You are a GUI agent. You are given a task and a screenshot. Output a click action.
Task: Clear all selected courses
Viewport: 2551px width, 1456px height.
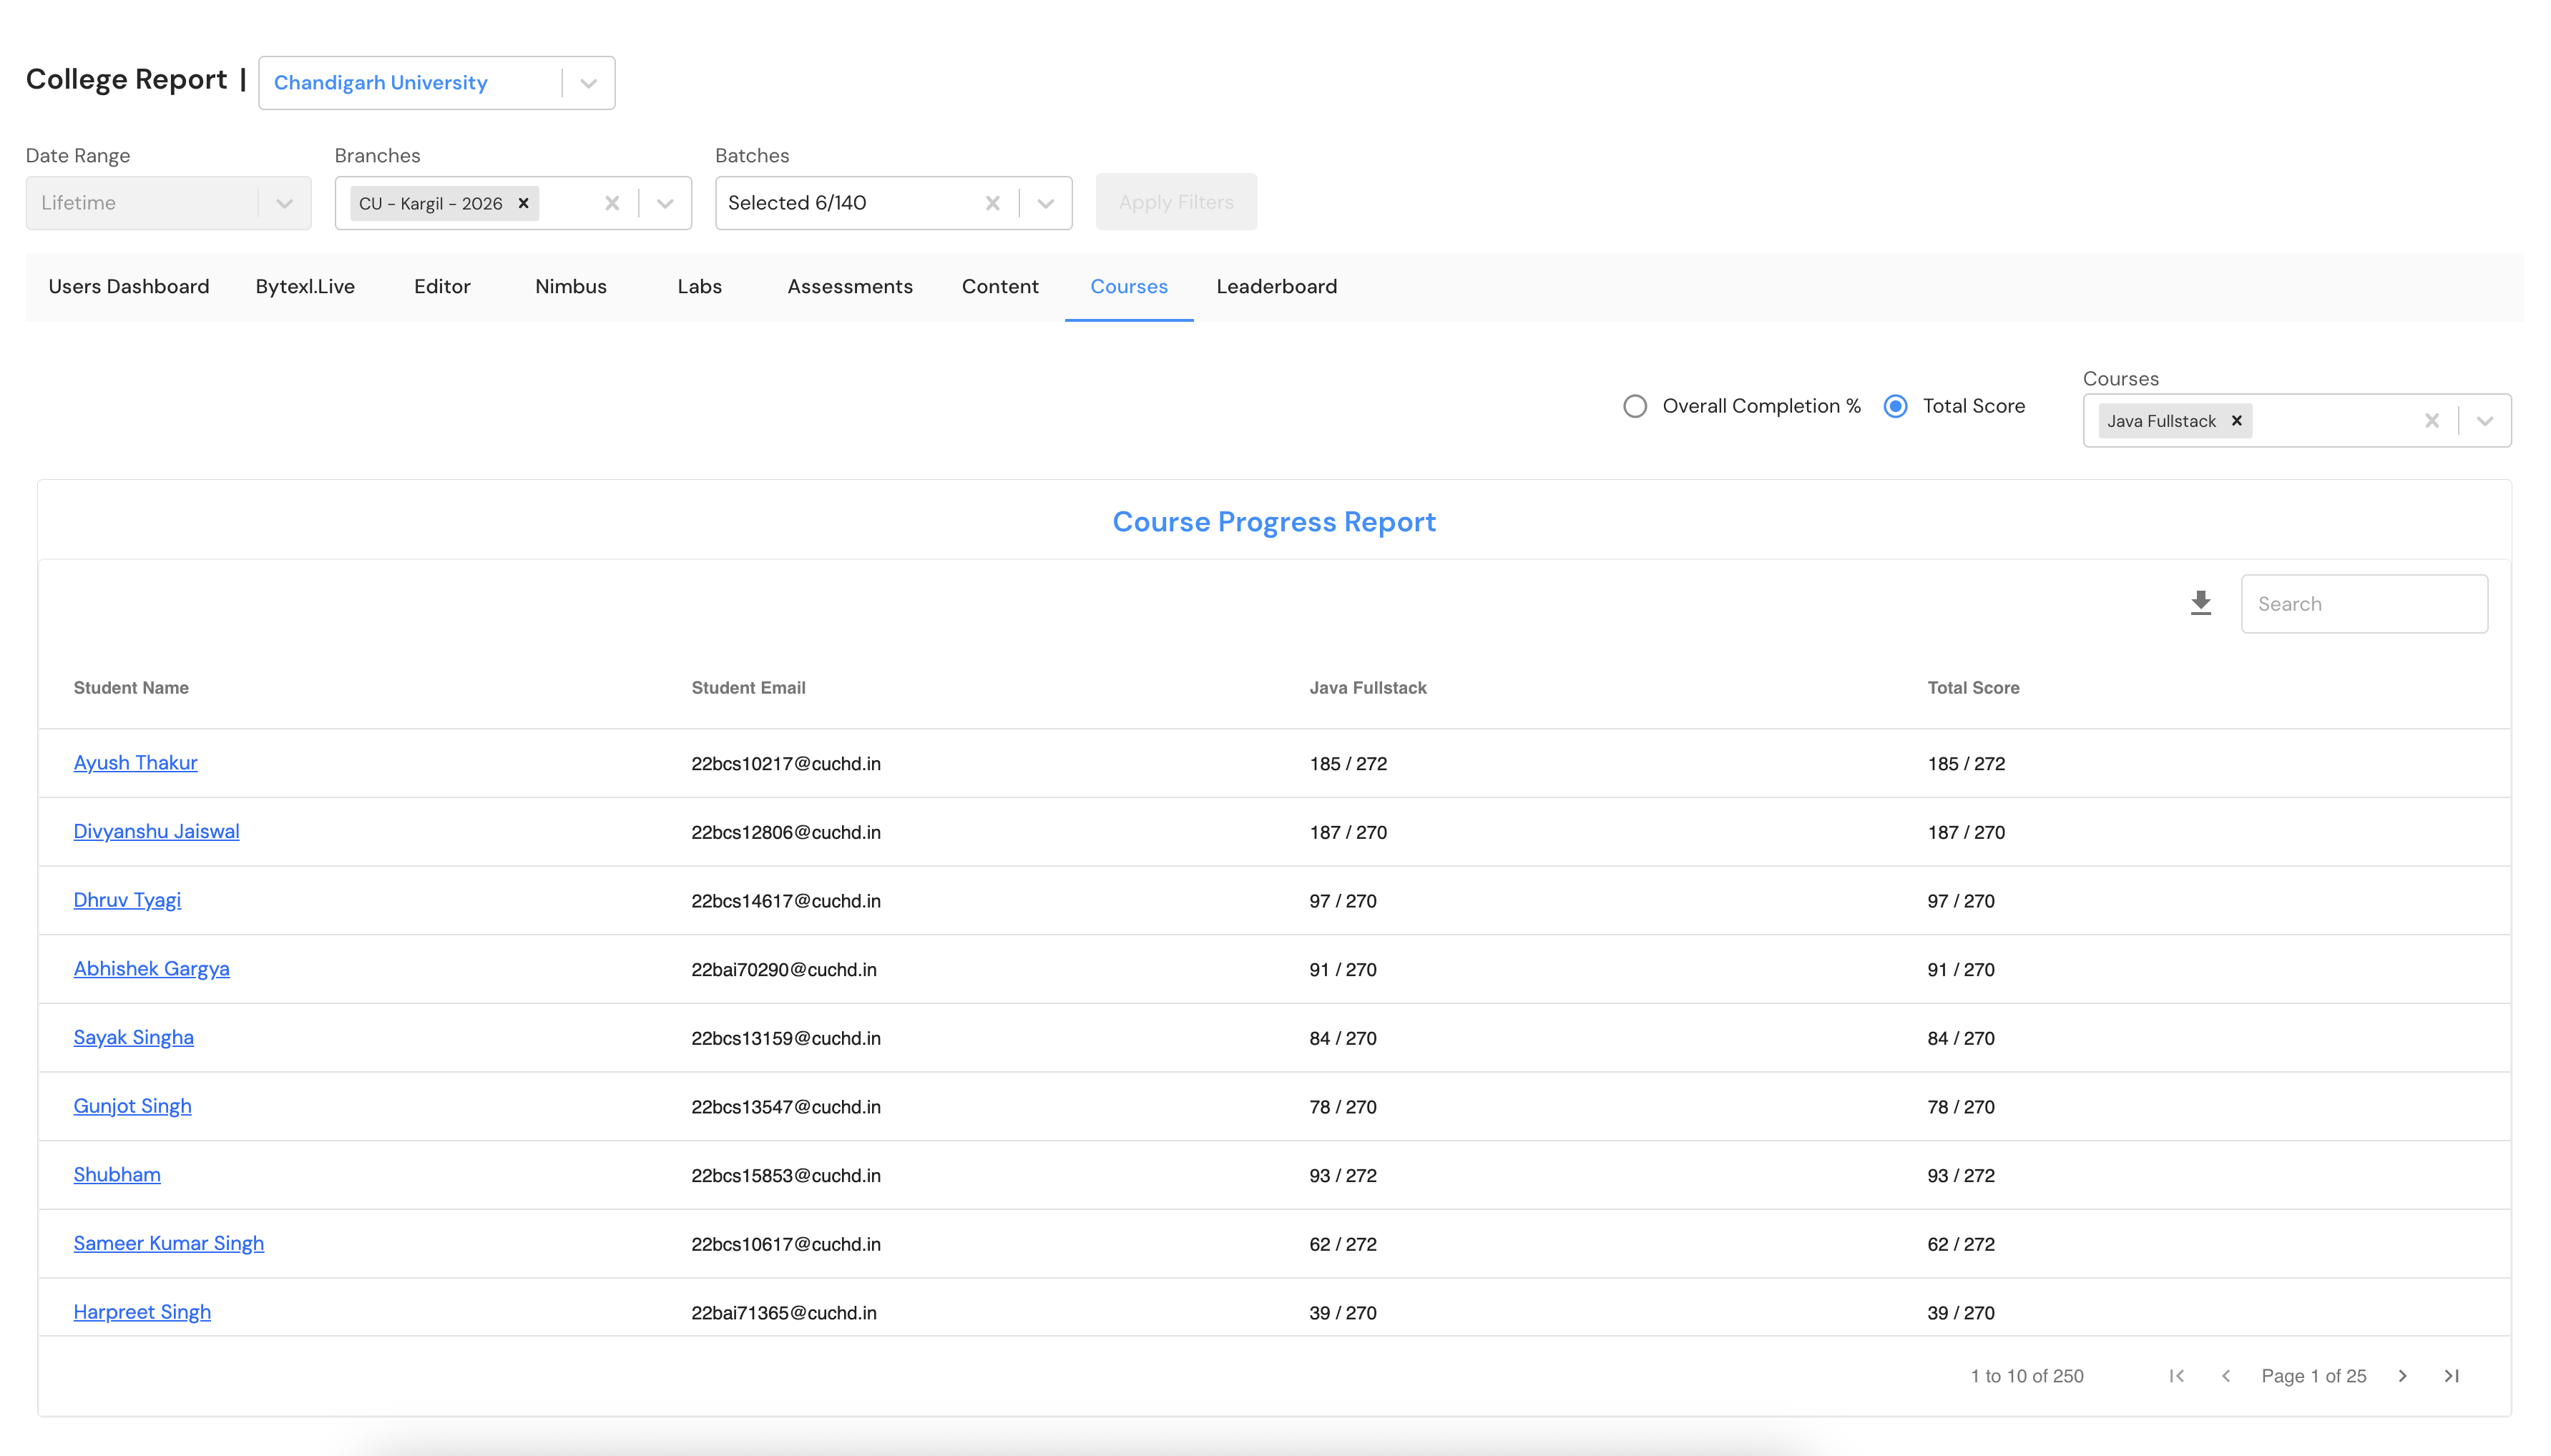2431,421
